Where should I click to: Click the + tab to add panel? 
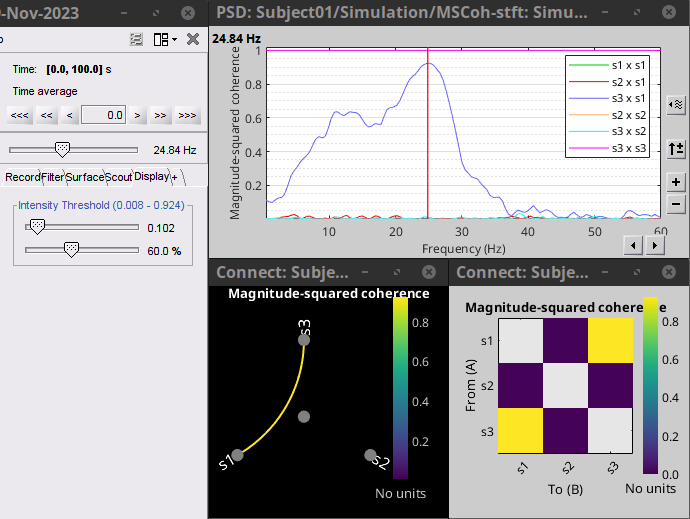174,177
